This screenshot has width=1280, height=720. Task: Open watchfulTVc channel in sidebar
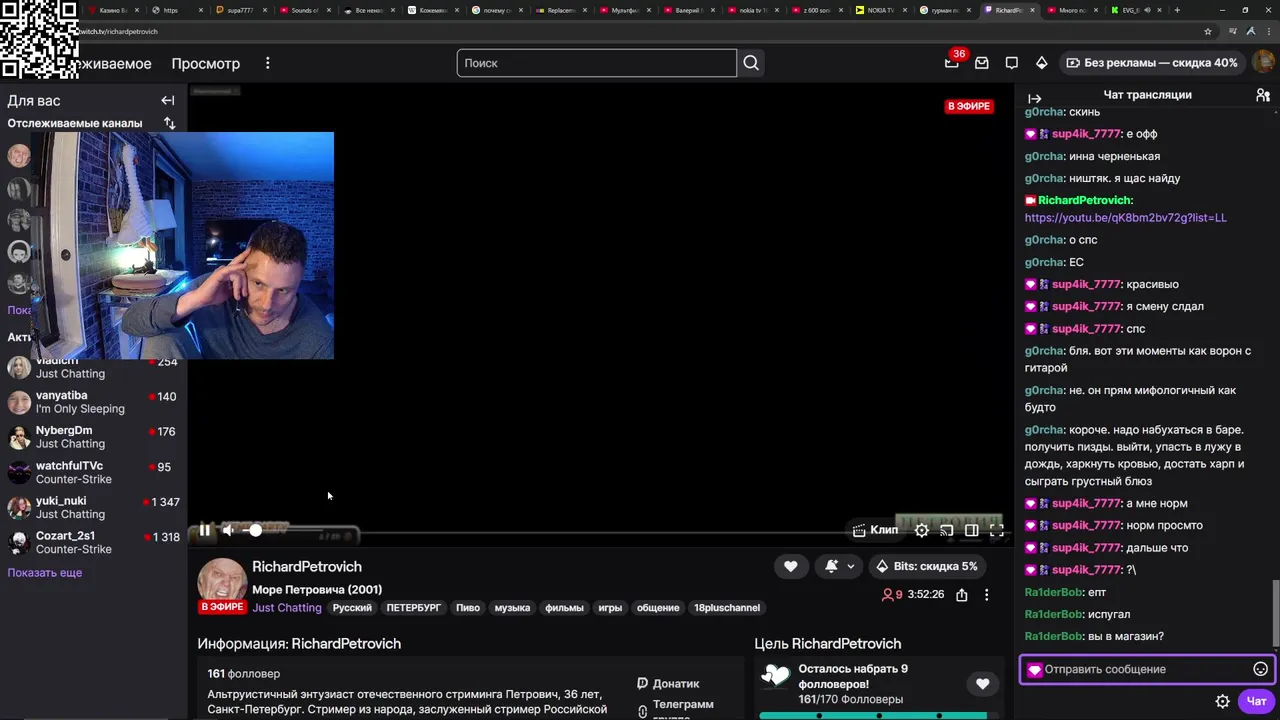(93, 472)
